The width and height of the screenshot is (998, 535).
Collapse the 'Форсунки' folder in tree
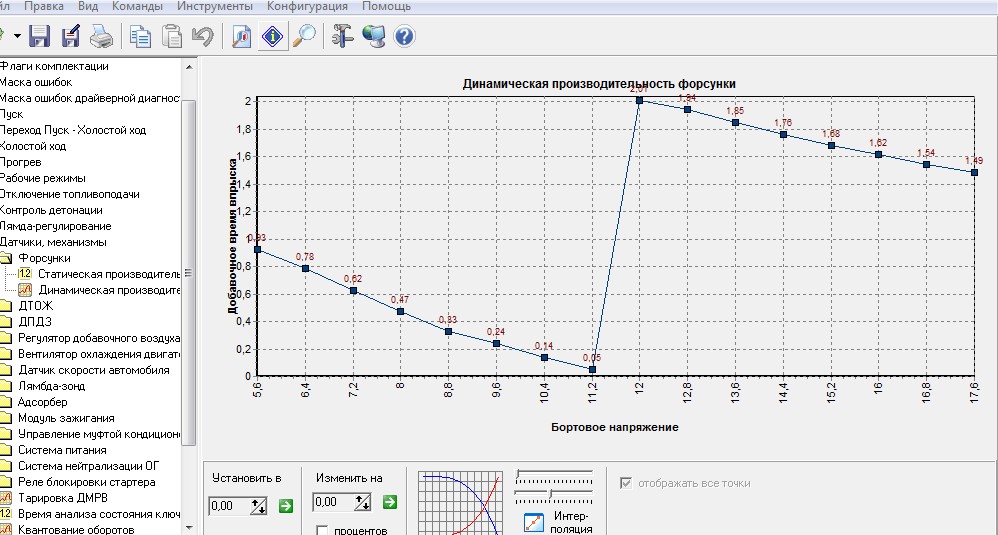click(8, 258)
